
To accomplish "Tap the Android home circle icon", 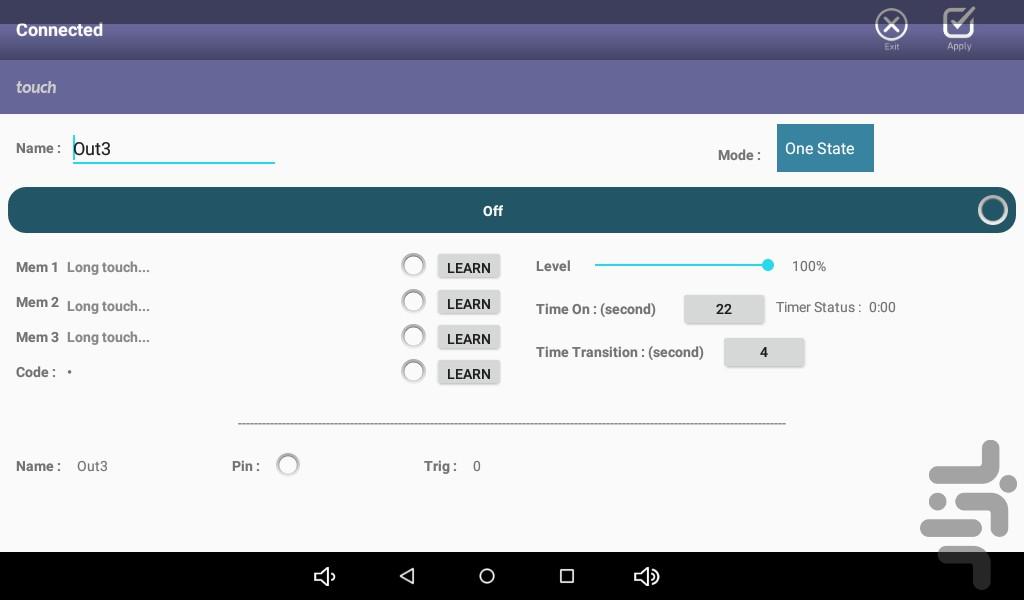I will click(487, 576).
